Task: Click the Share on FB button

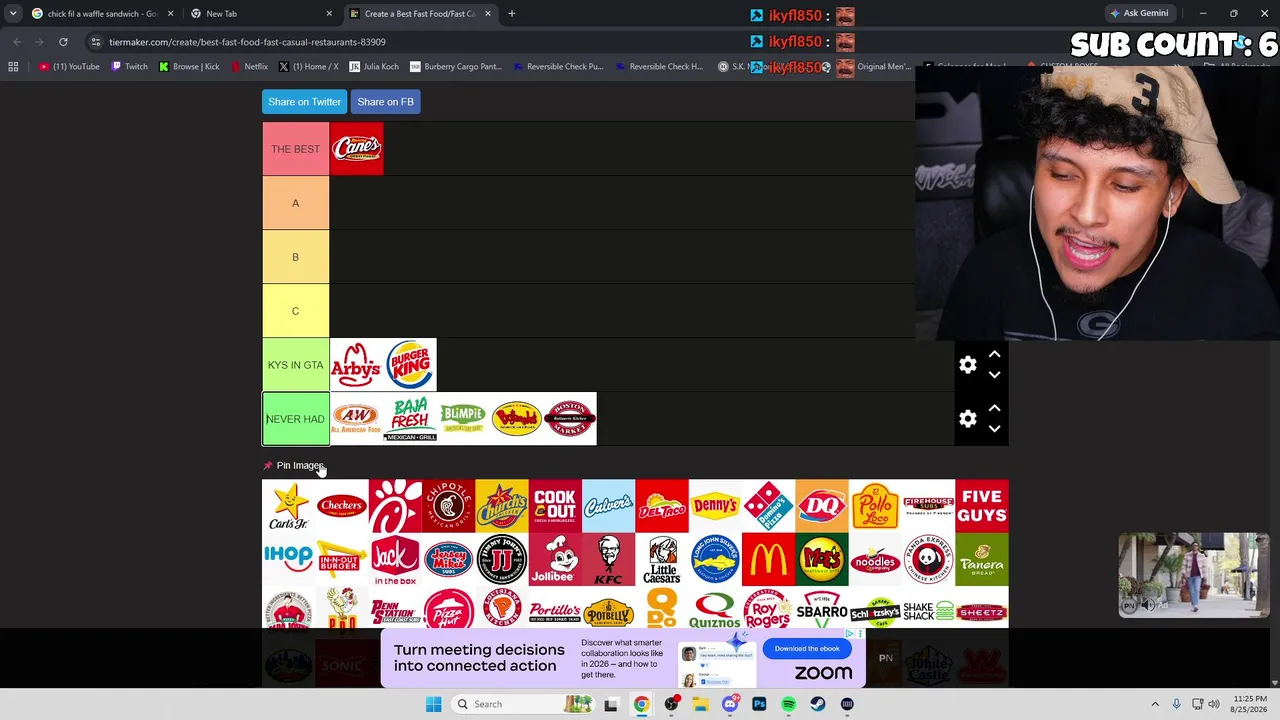Action: pyautogui.click(x=385, y=102)
